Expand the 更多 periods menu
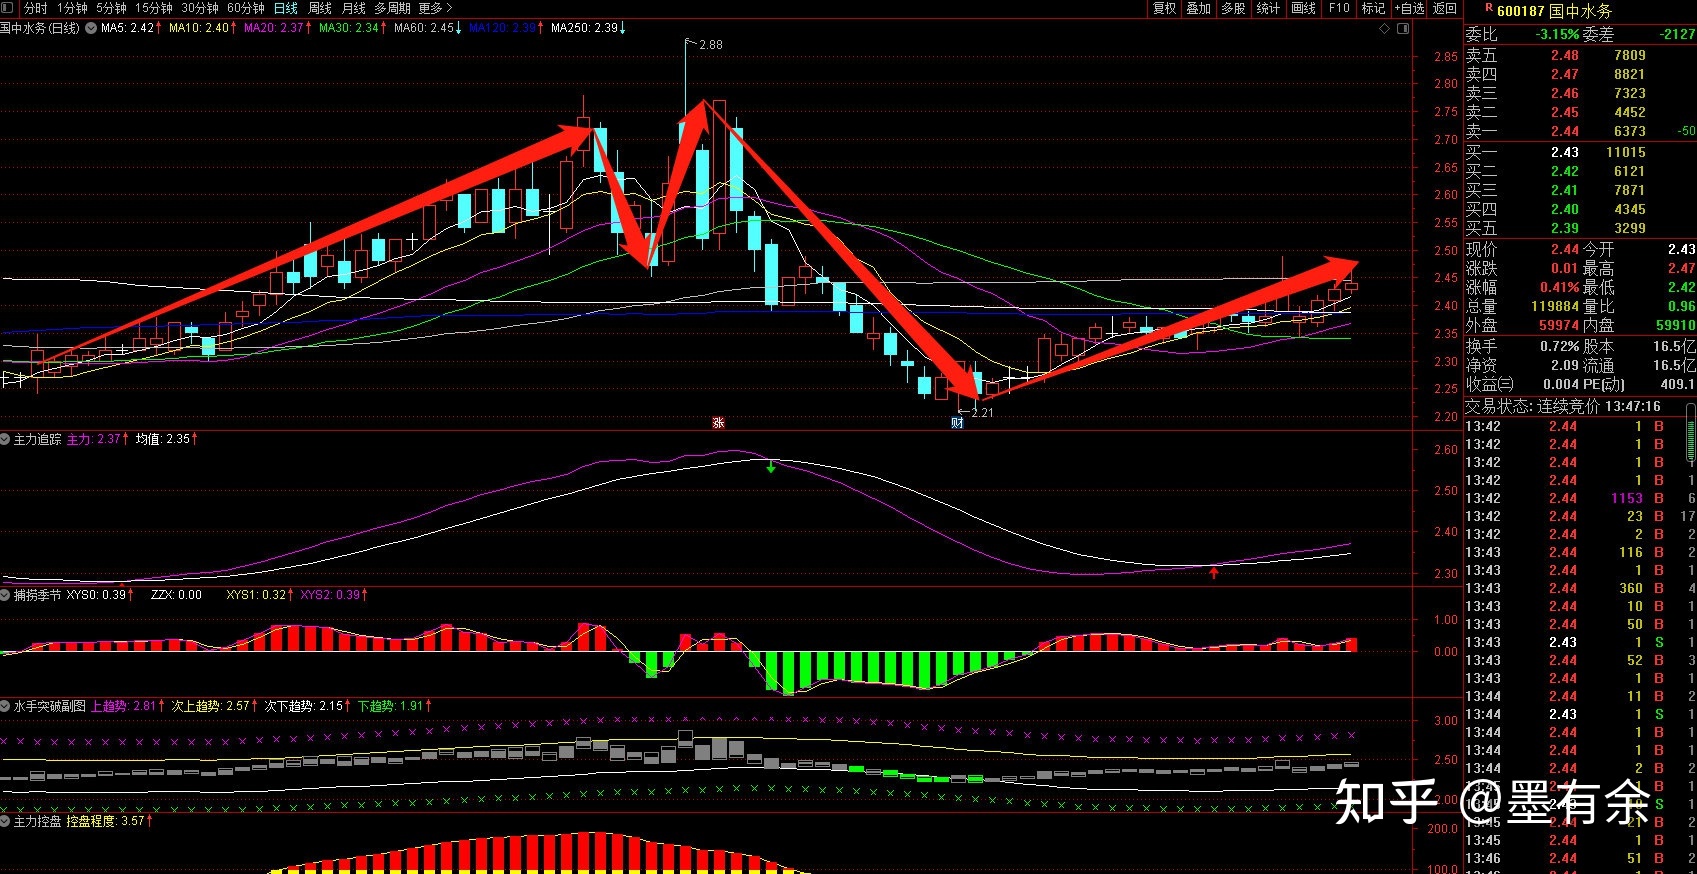Image resolution: width=1697 pixels, height=874 pixels. pos(435,8)
